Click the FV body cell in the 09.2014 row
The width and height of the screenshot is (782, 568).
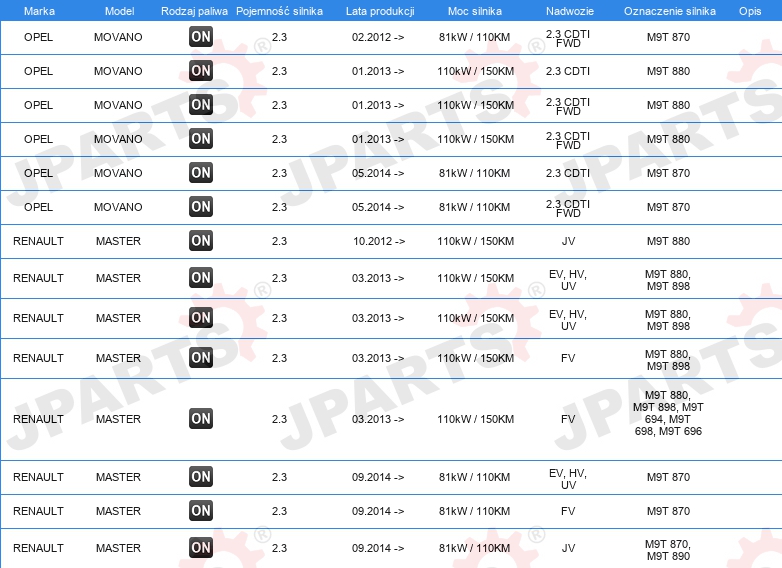pyautogui.click(x=568, y=511)
